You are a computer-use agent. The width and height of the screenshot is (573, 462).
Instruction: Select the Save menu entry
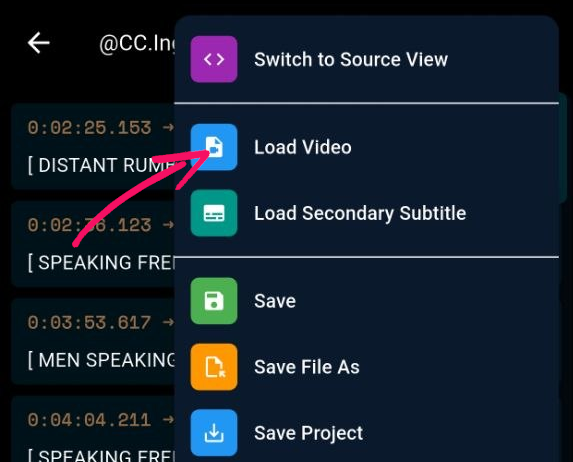coord(367,301)
